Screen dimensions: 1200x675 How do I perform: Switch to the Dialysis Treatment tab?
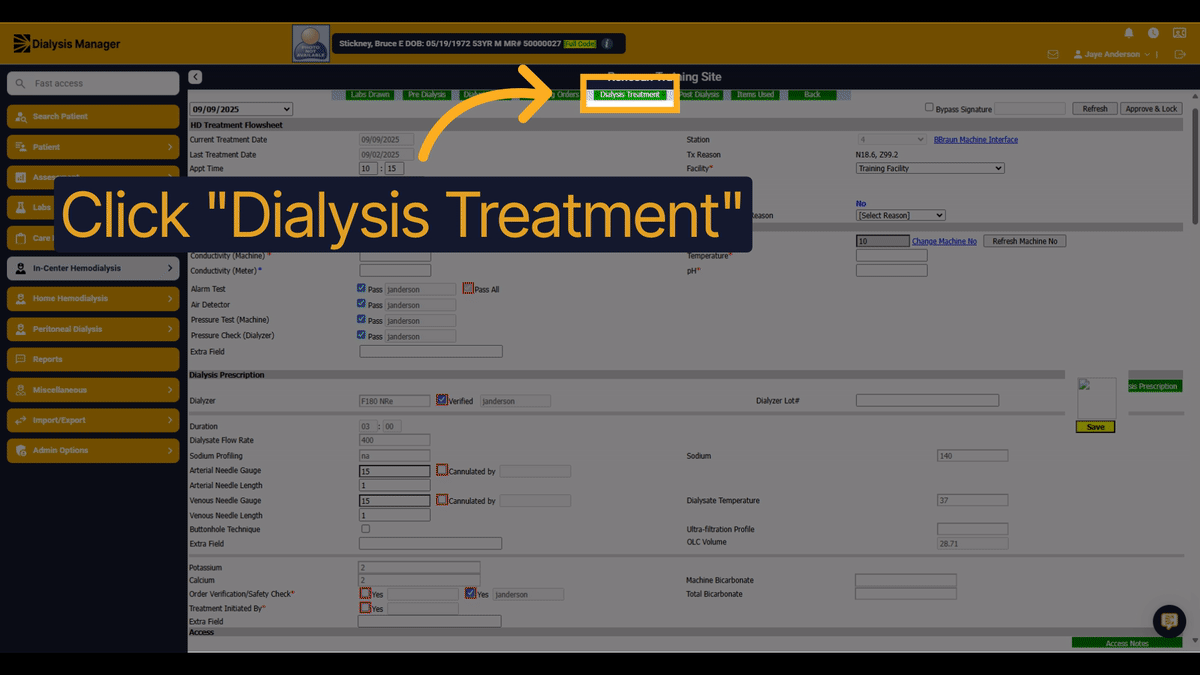(630, 95)
